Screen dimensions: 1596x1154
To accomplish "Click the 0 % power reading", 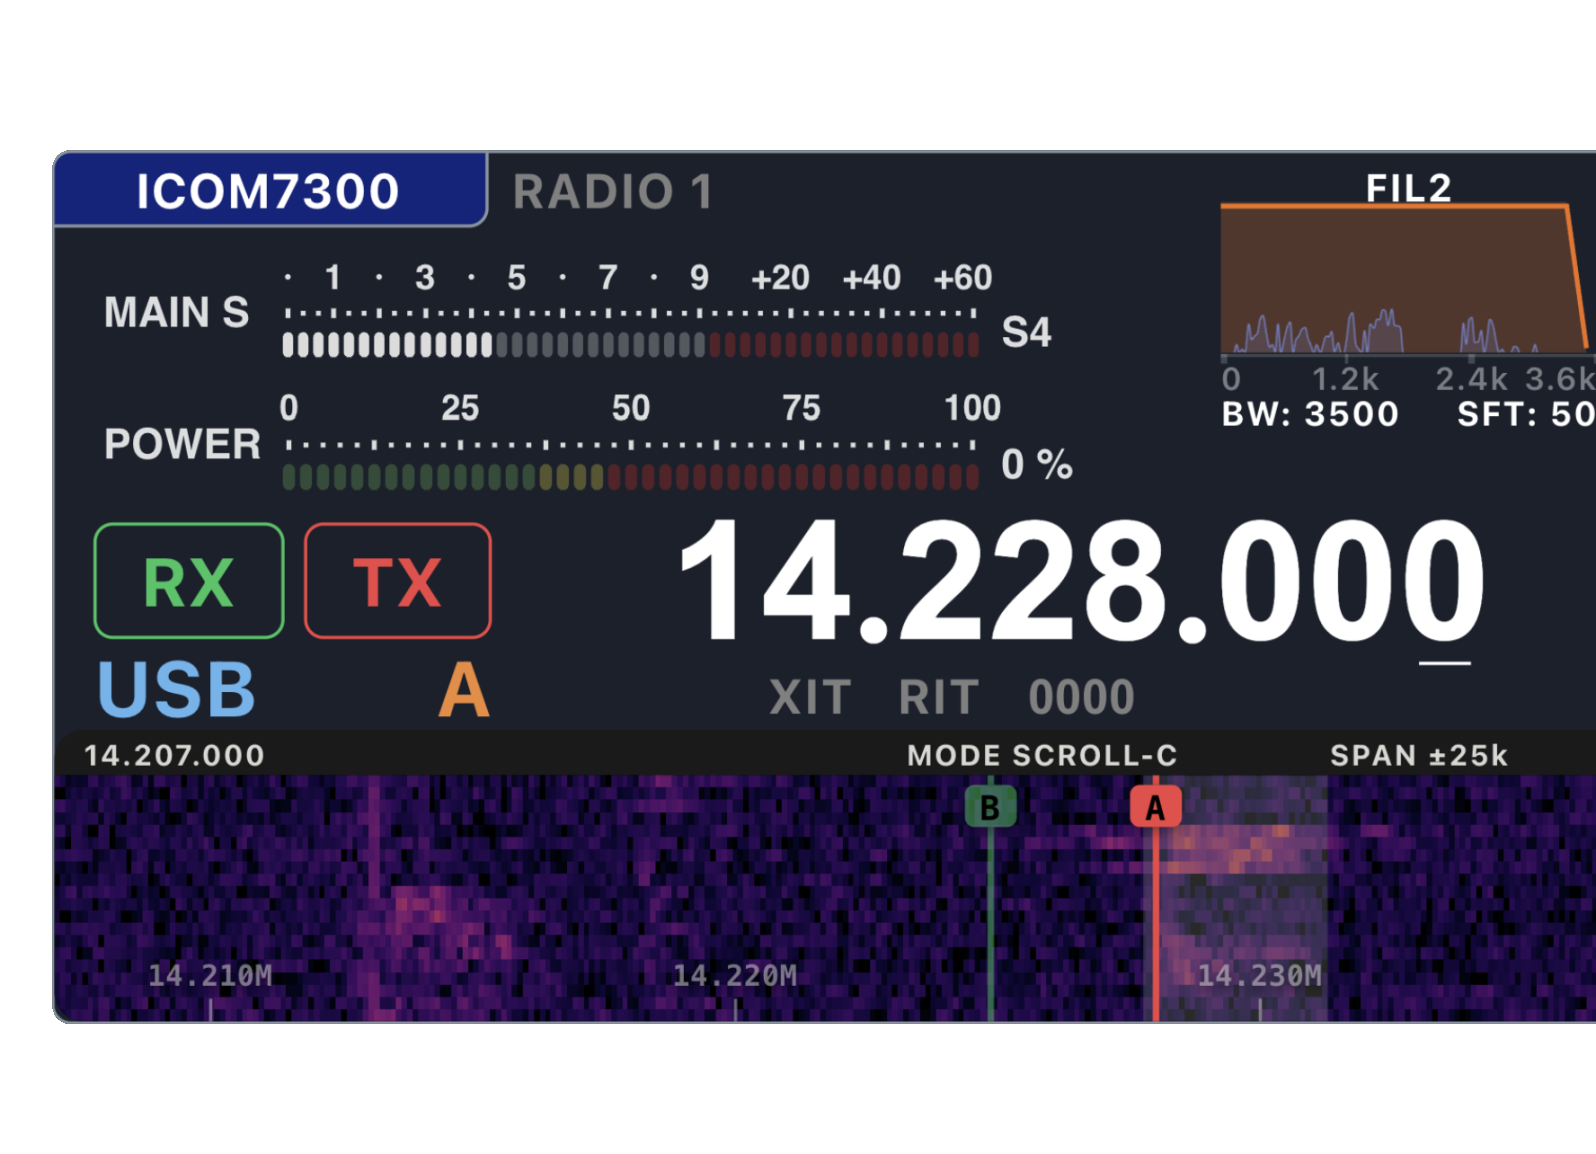I will point(1037,464).
